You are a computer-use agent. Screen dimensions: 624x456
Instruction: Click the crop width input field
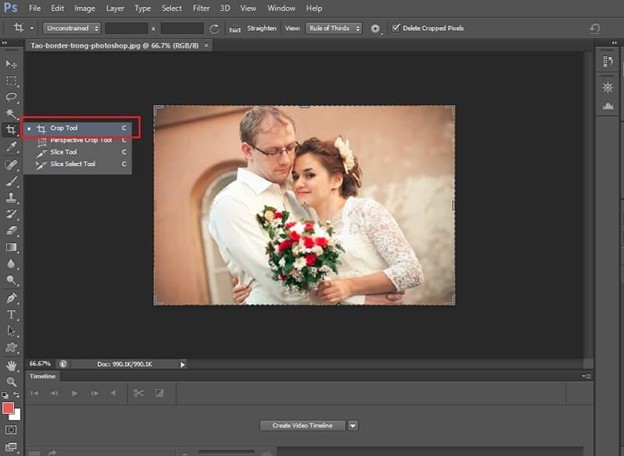[126, 28]
